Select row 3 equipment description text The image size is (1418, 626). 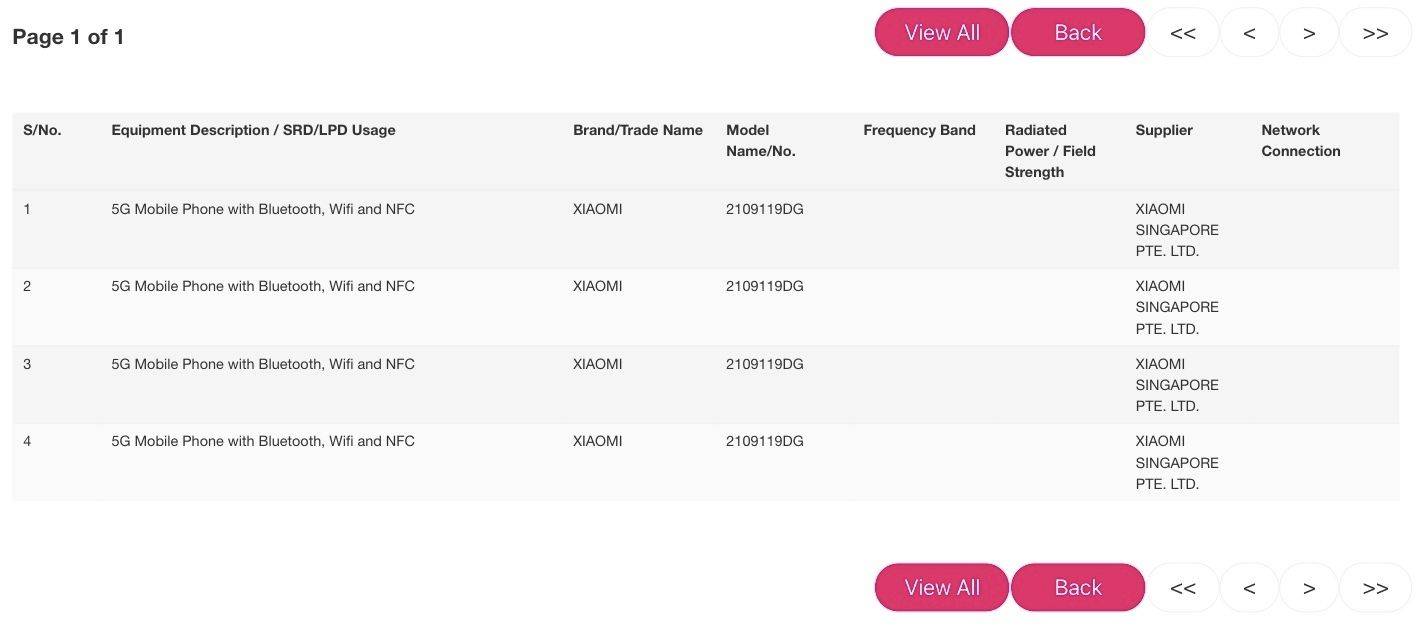(263, 364)
